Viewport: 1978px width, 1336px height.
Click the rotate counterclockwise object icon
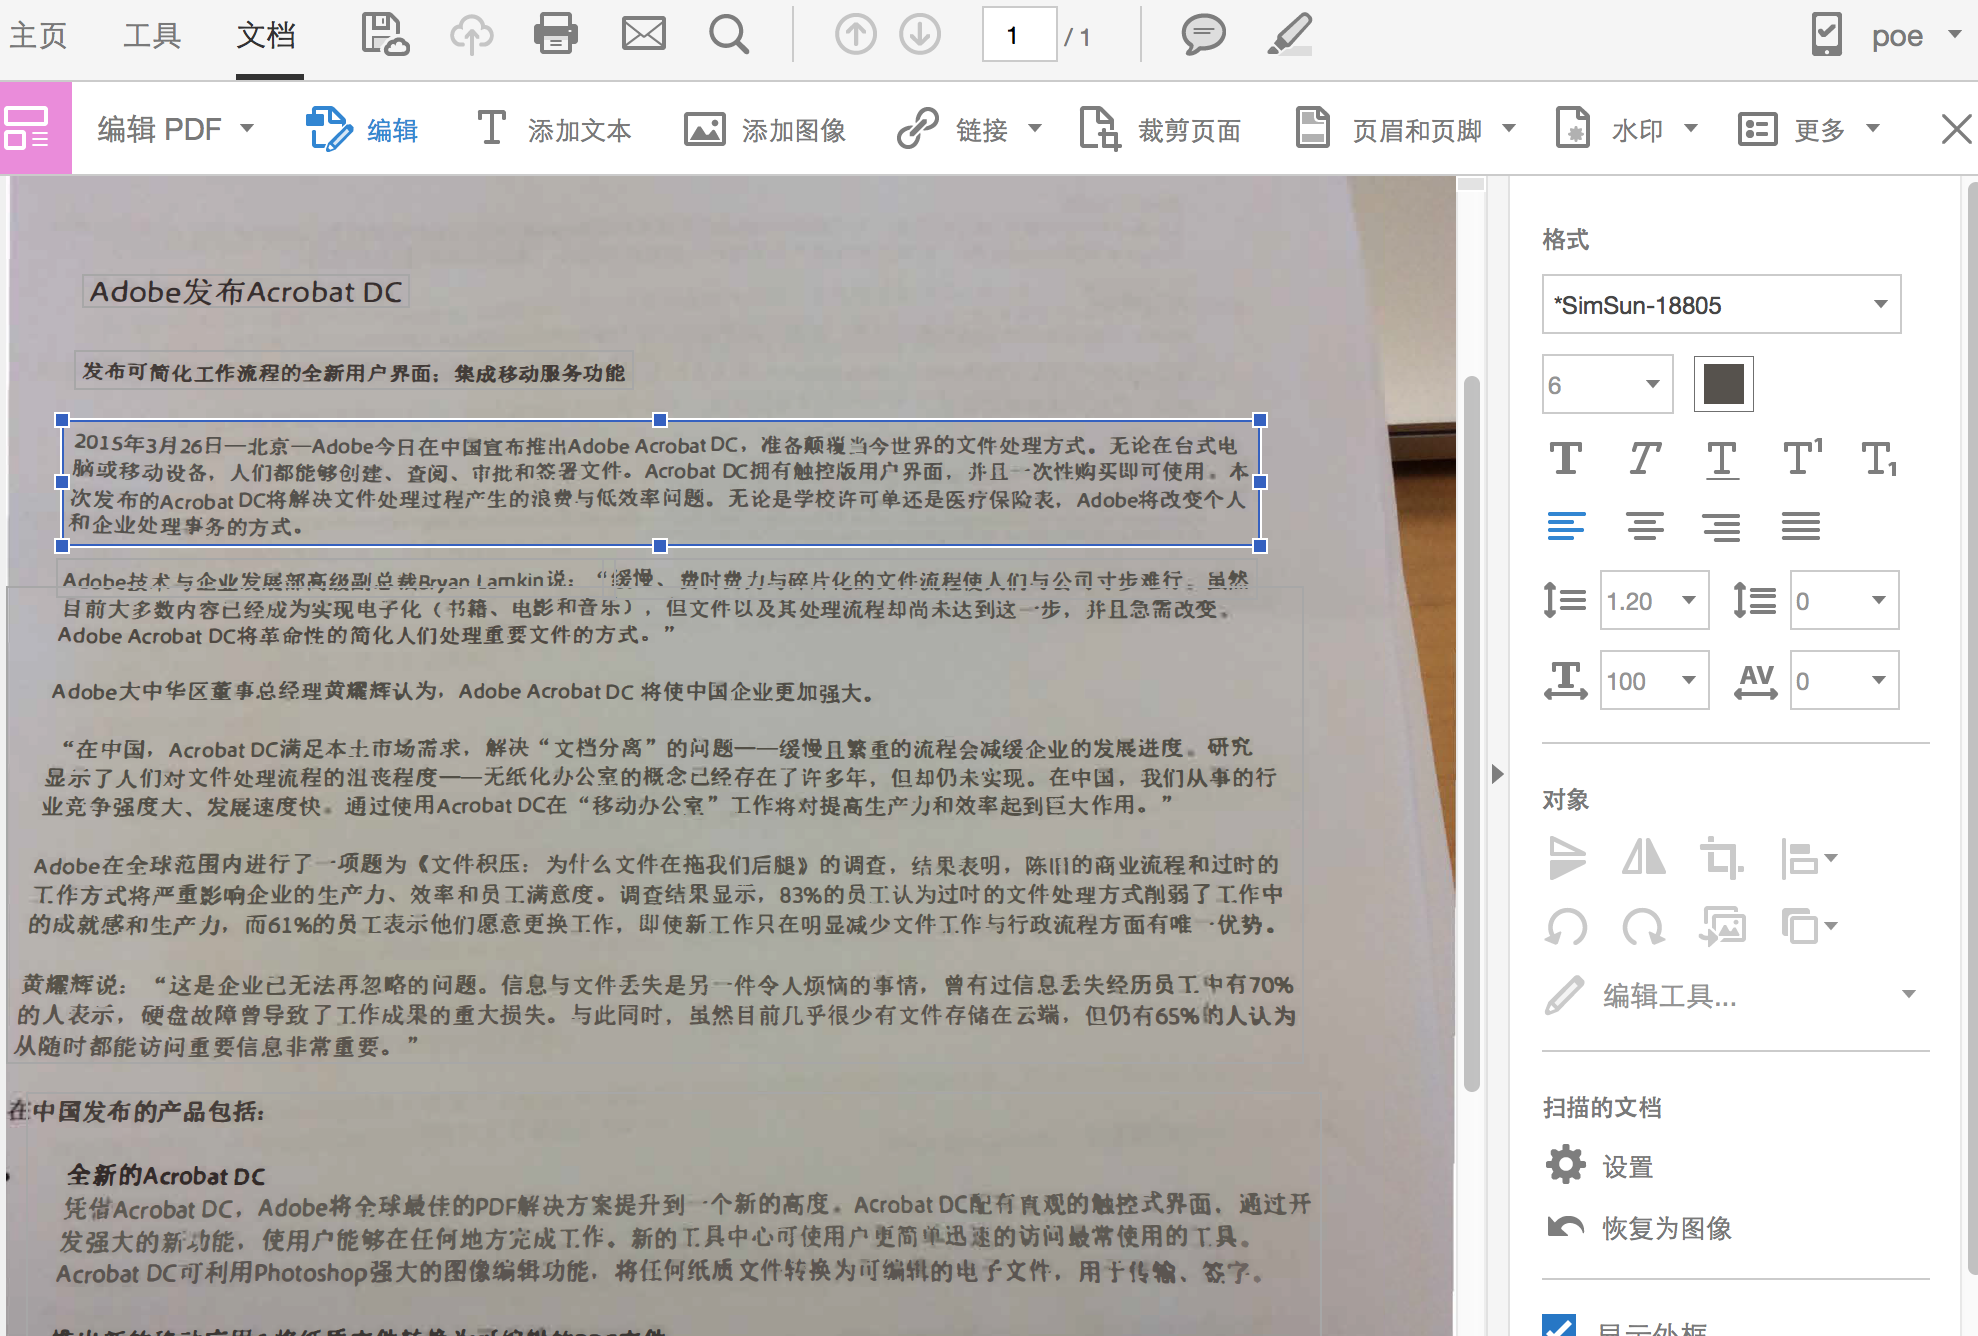point(1566,927)
